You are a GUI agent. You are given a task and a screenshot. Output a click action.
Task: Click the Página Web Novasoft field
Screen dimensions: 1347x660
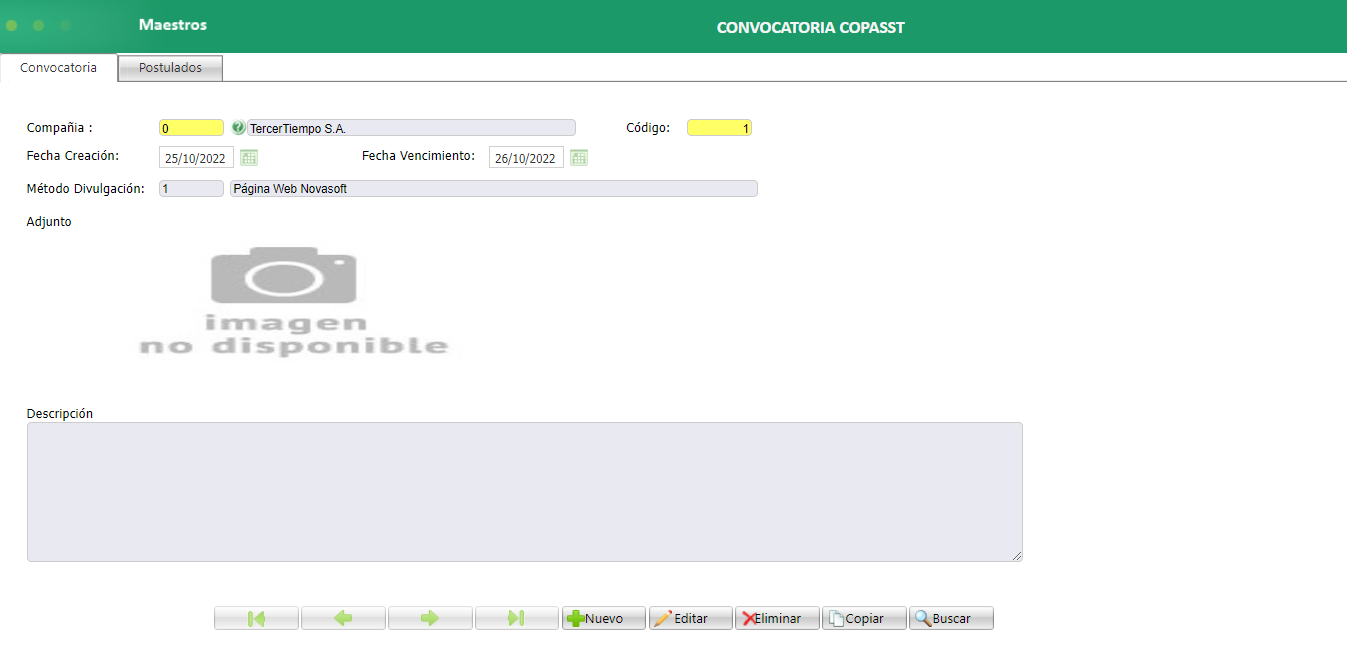point(494,189)
